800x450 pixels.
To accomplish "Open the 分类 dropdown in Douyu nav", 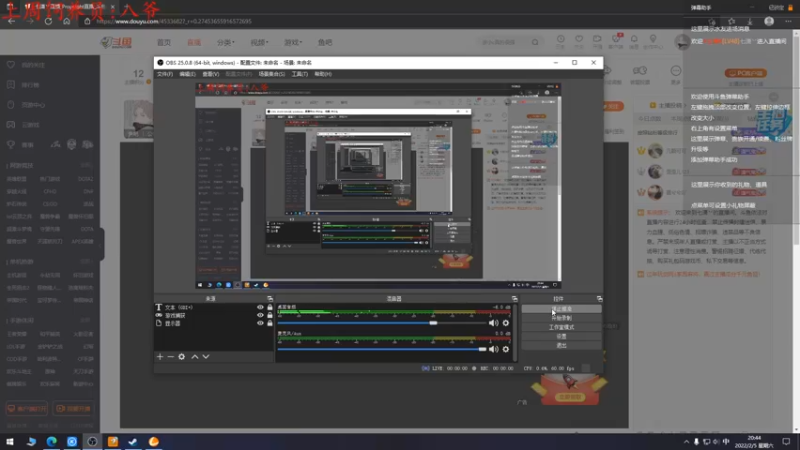I will pos(225,42).
